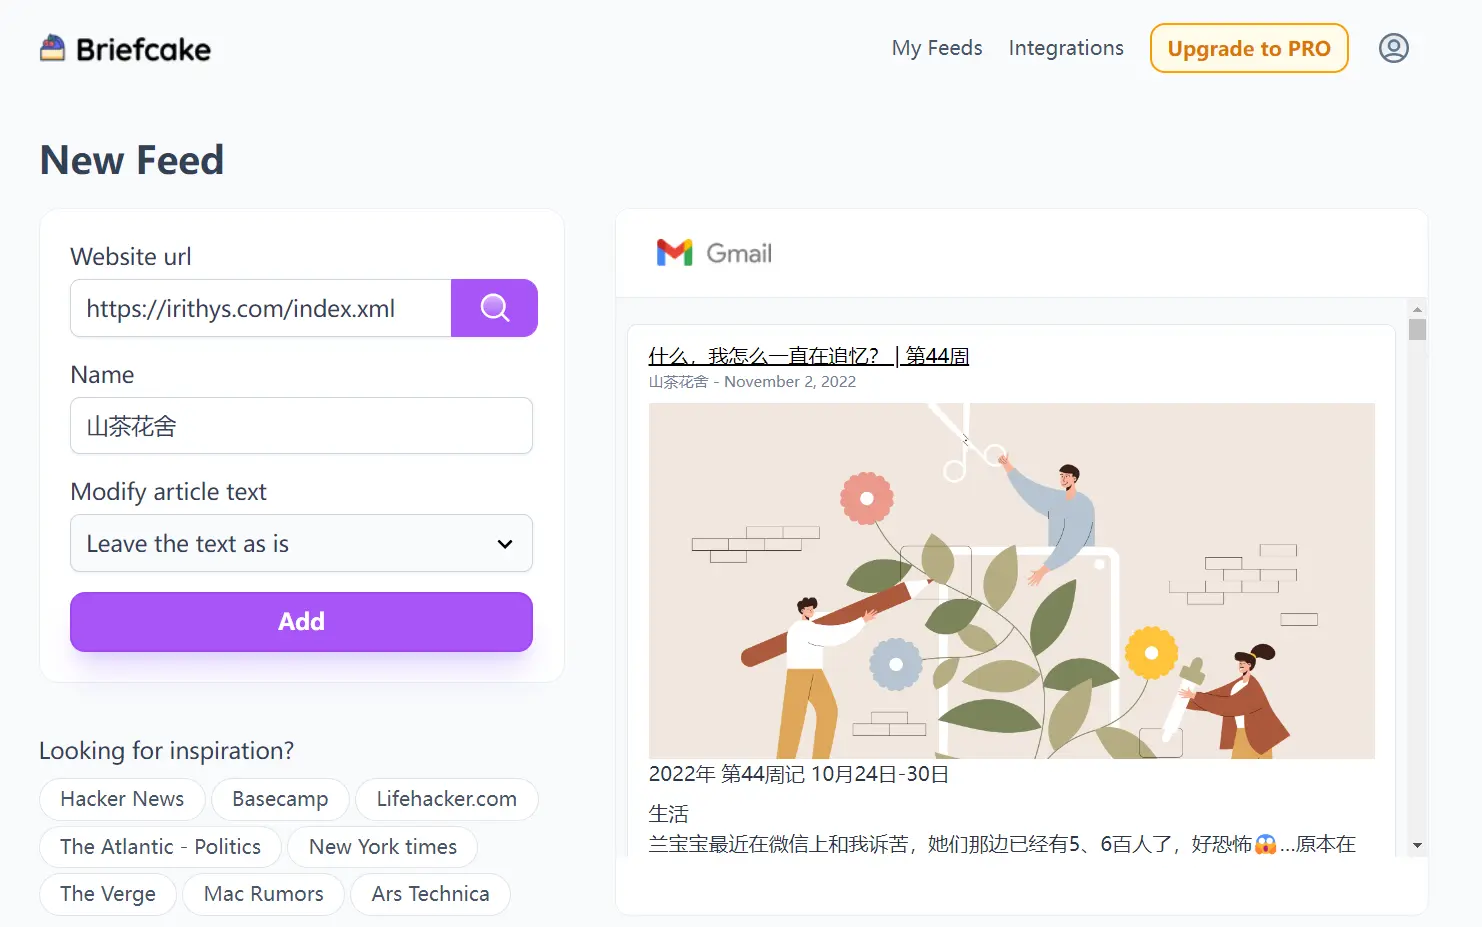1482x927 pixels.
Task: Pick Ars Technica suggested feed
Action: 431,894
